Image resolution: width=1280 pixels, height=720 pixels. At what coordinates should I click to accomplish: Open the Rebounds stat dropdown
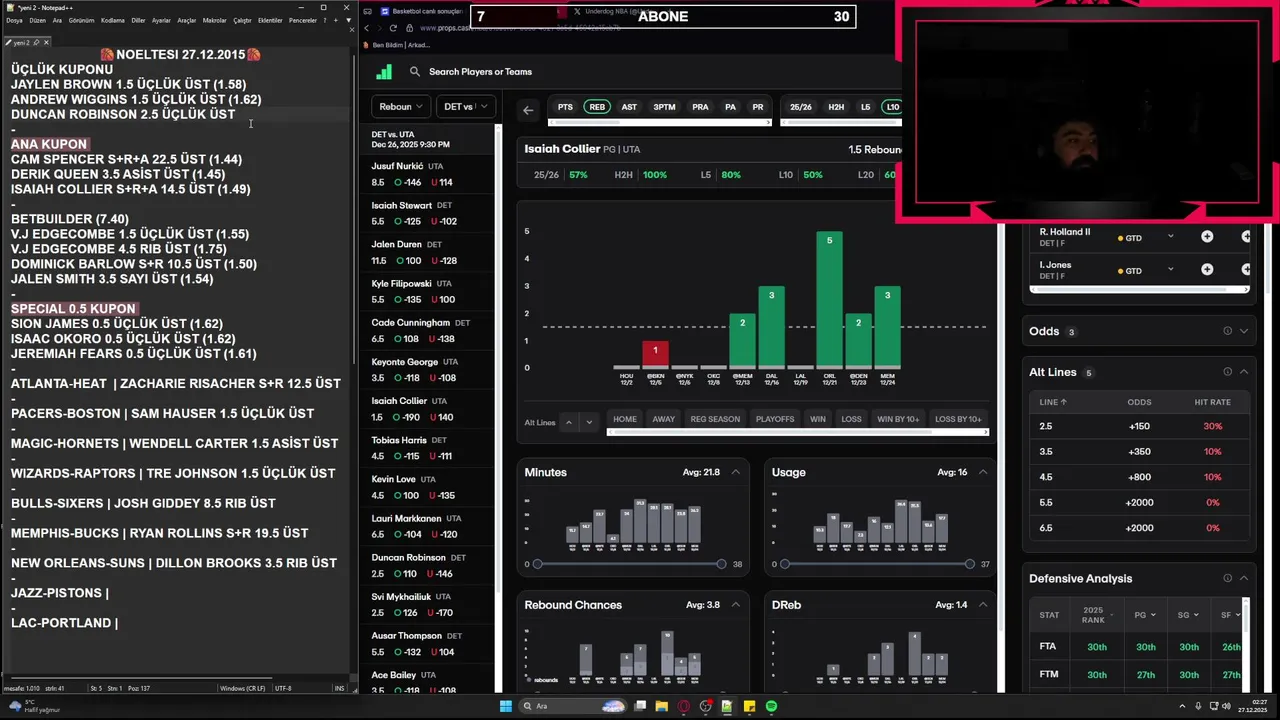pos(401,106)
